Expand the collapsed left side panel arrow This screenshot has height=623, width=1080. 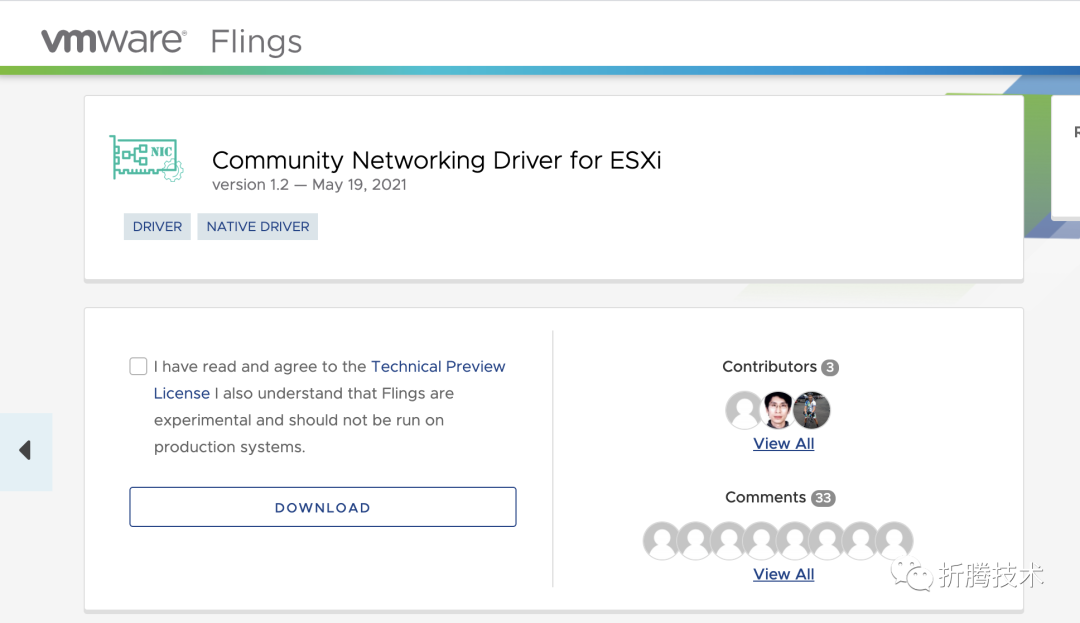26,451
